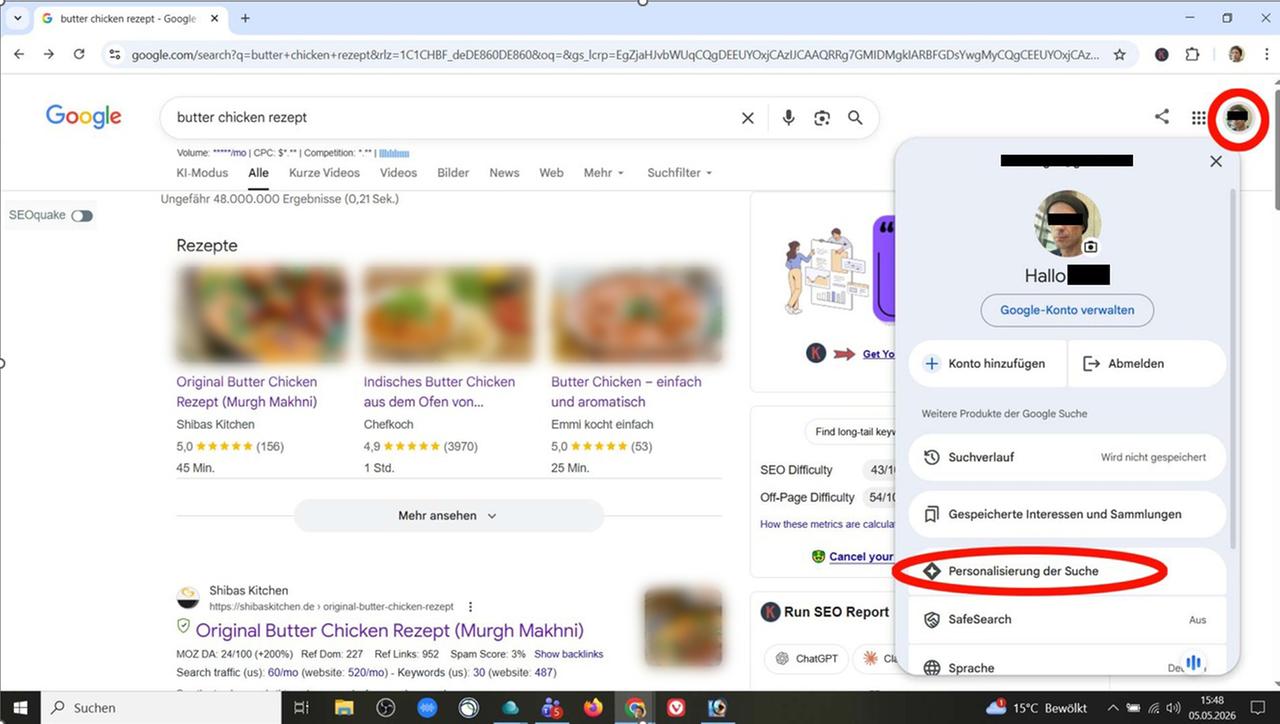Open the Windows Start menu
The width and height of the screenshot is (1280, 724).
pos(21,707)
